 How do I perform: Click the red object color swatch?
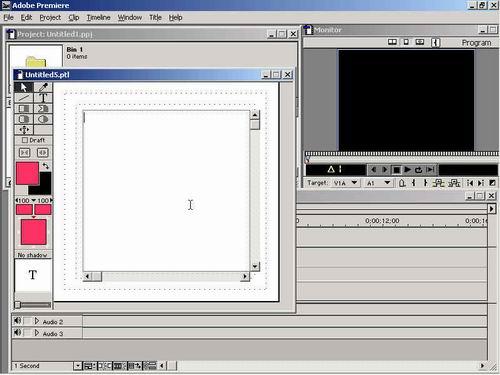pyautogui.click(x=27, y=173)
